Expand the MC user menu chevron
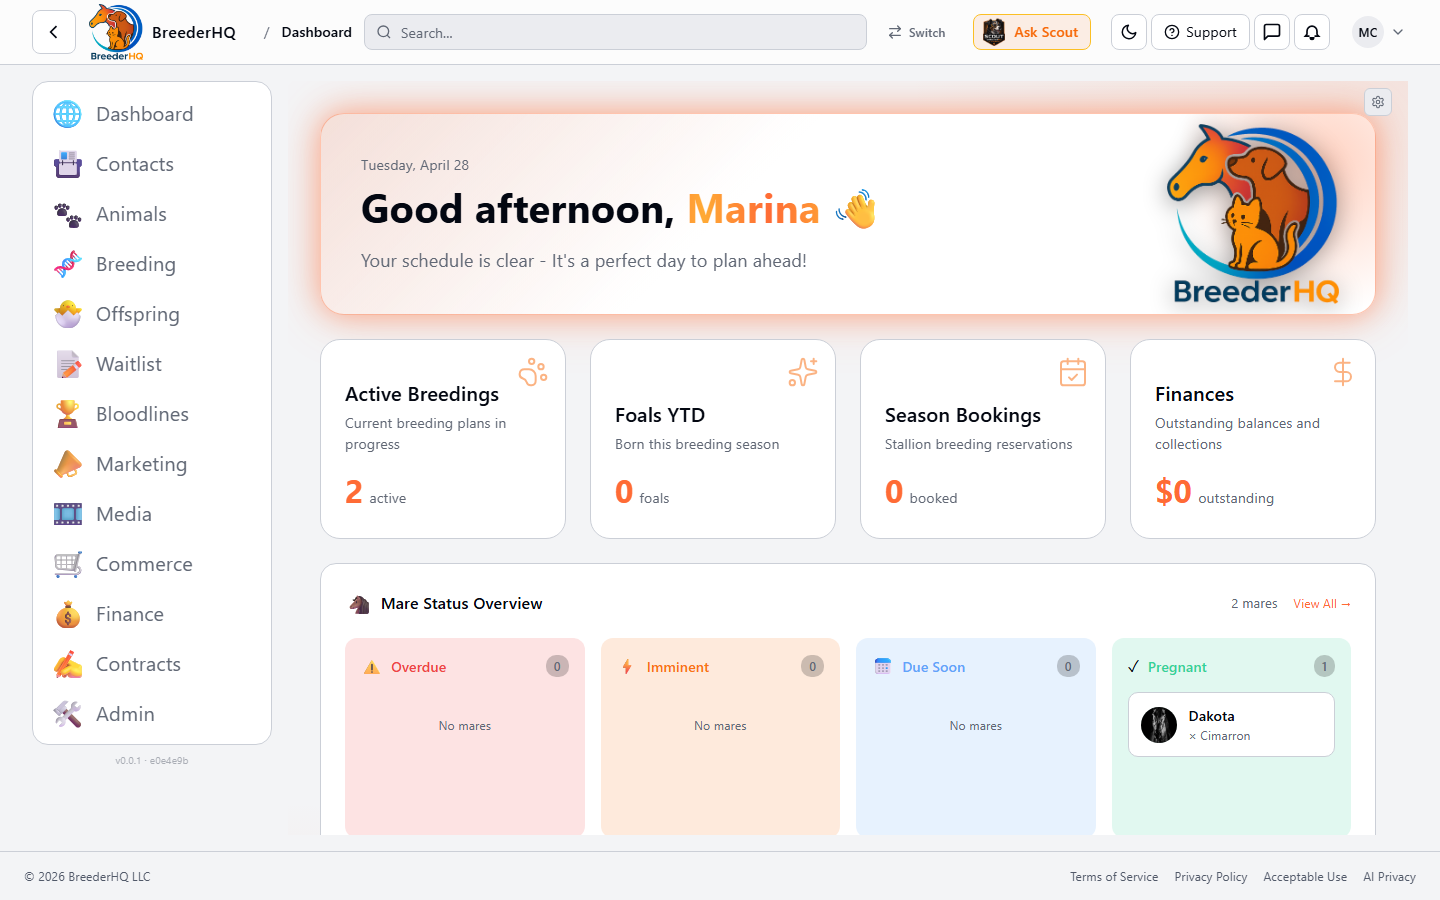 pyautogui.click(x=1398, y=32)
